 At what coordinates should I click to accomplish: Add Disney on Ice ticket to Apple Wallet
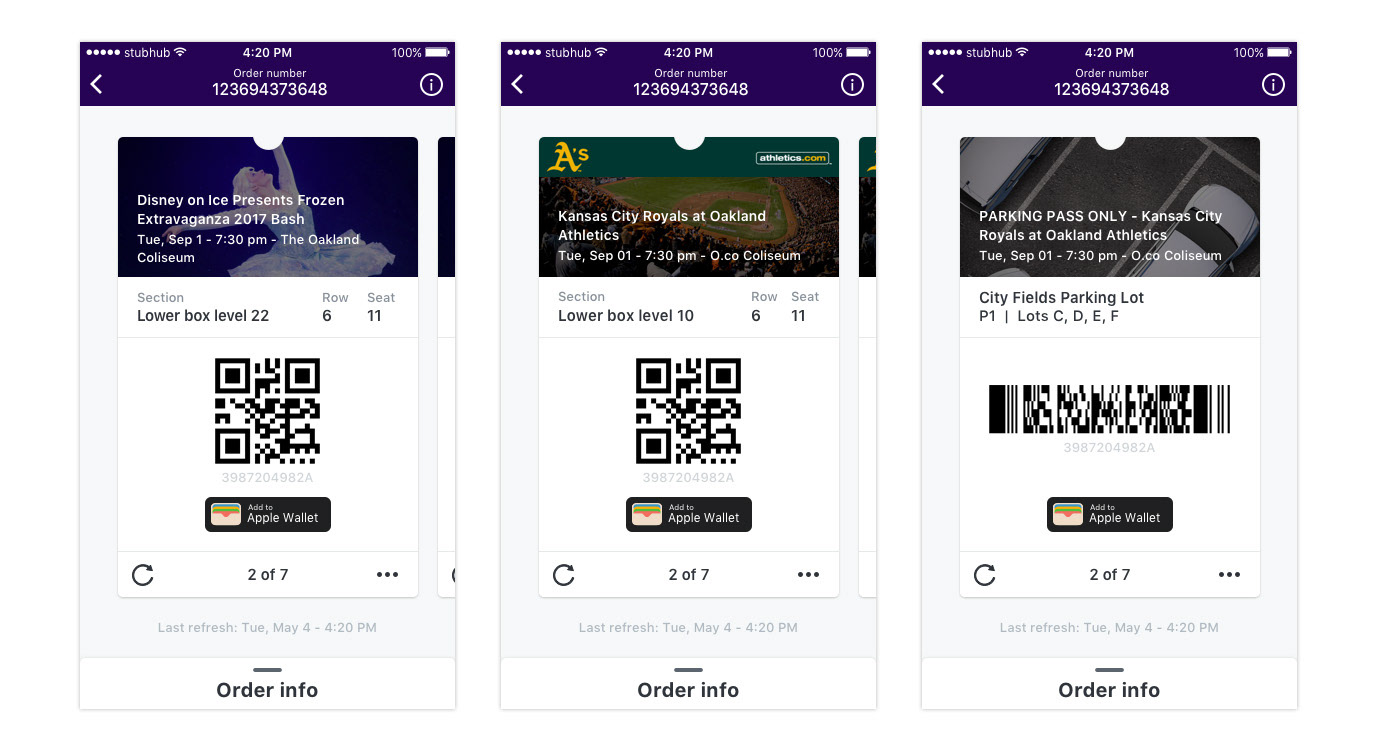pos(268,514)
